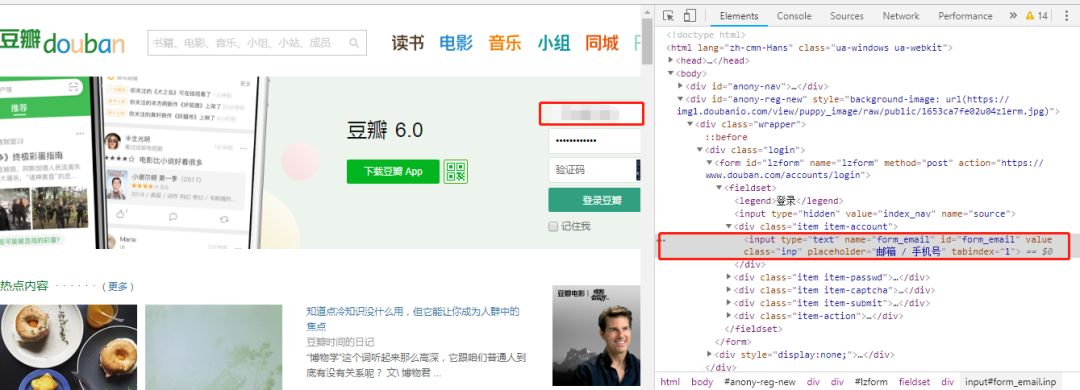Open the 同城 navigation link
1080x390 pixels.
[602, 43]
